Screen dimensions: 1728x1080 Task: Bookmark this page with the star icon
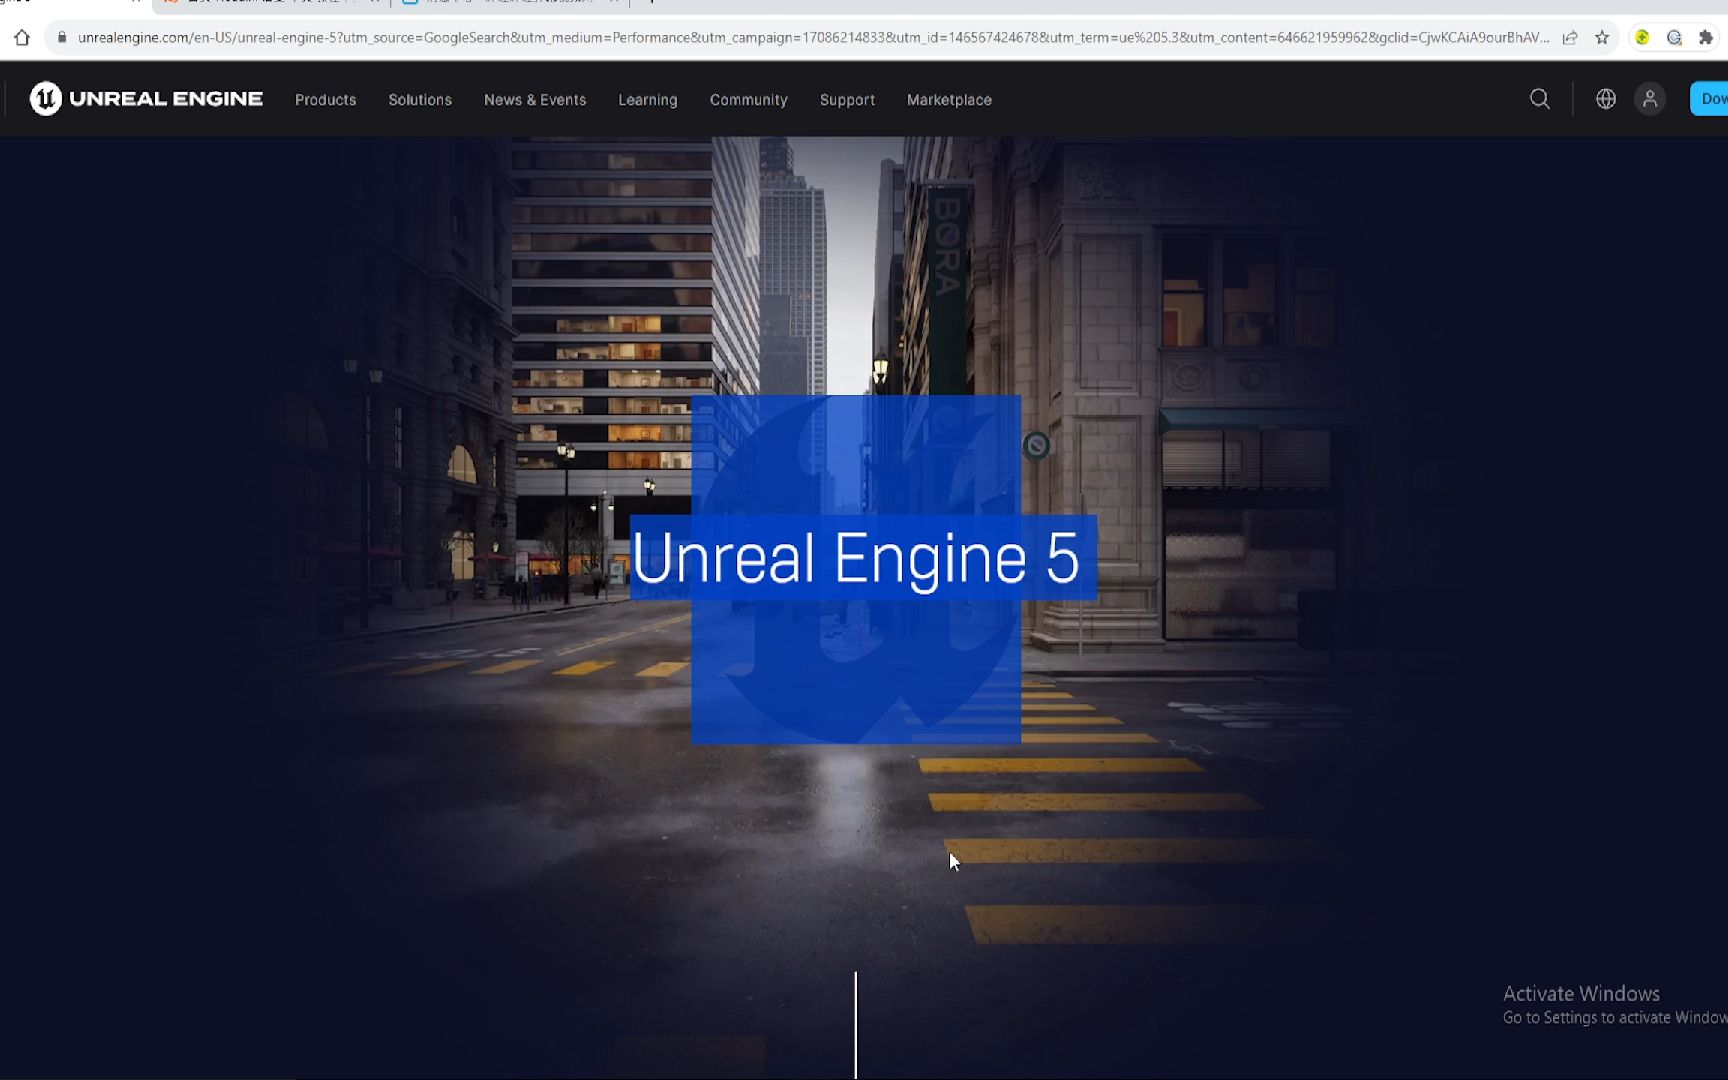click(1602, 38)
